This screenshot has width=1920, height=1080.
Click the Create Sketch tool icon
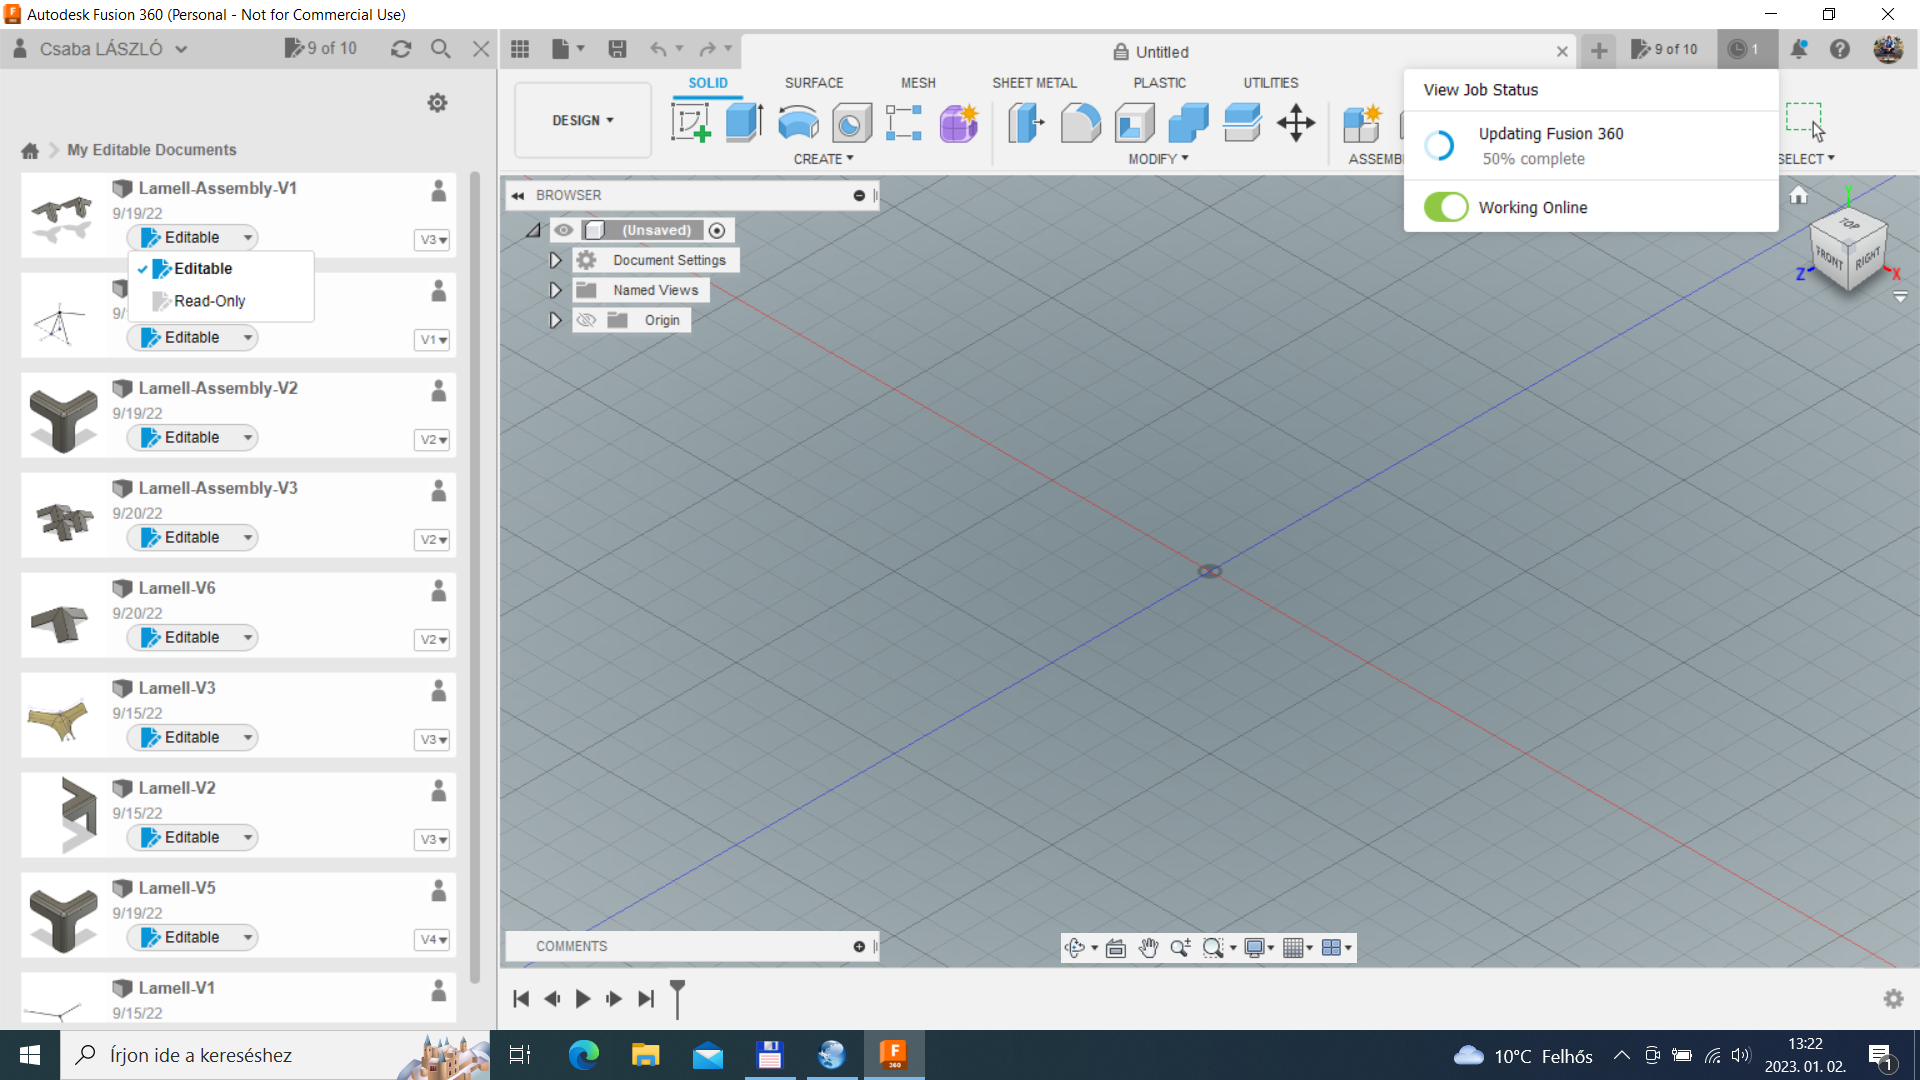click(x=690, y=123)
